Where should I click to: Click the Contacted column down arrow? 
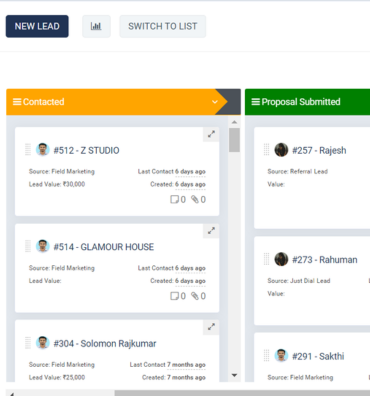(x=234, y=375)
